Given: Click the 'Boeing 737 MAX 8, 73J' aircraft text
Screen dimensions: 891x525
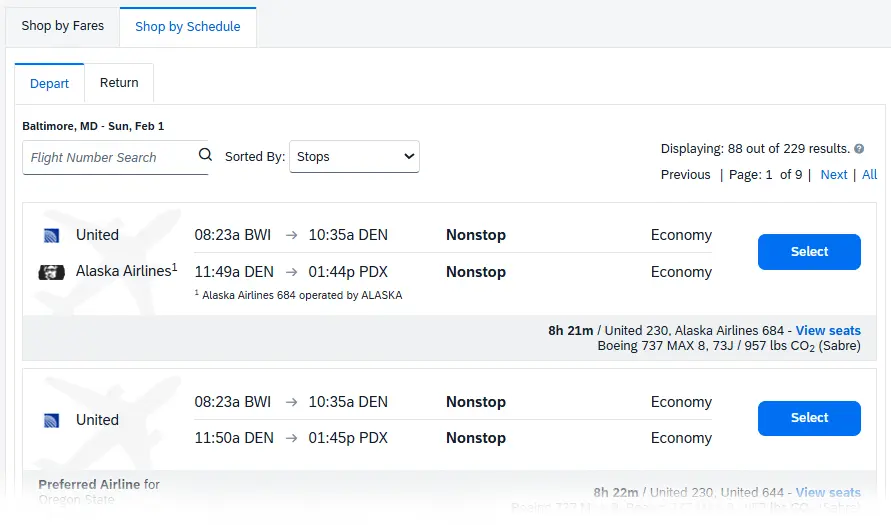Looking at the screenshot, I should (665, 346).
